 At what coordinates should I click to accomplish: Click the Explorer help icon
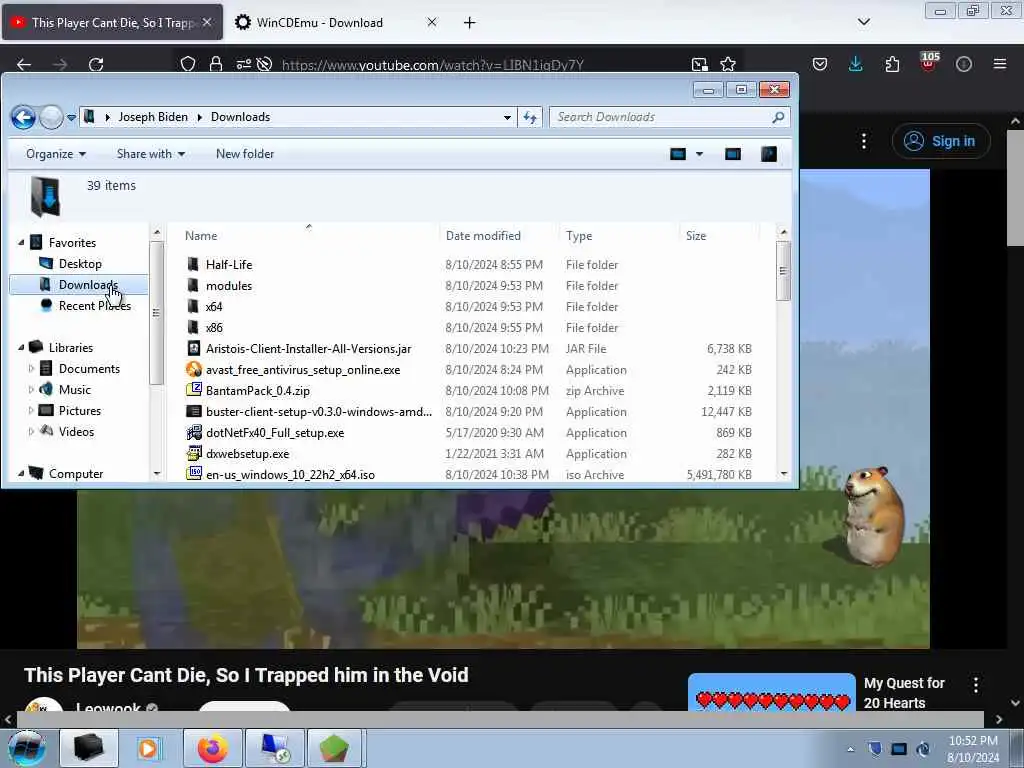point(769,154)
